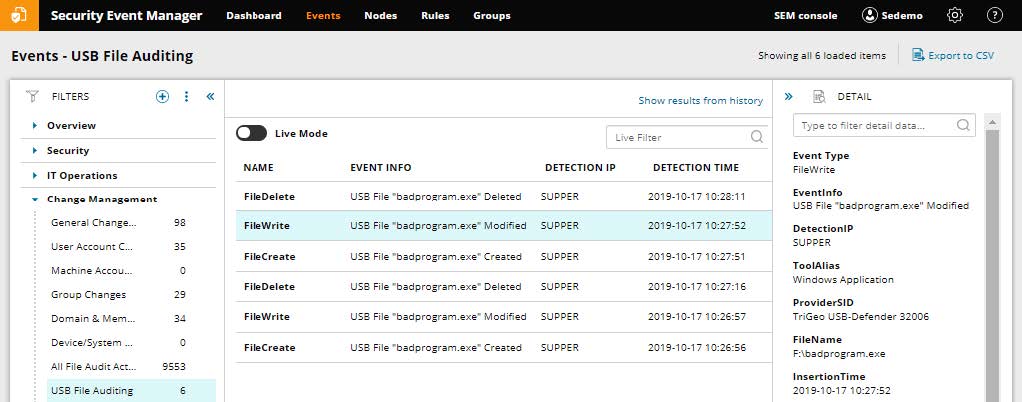
Task: Click the Windows Application ToolAlias value
Action: [843, 280]
